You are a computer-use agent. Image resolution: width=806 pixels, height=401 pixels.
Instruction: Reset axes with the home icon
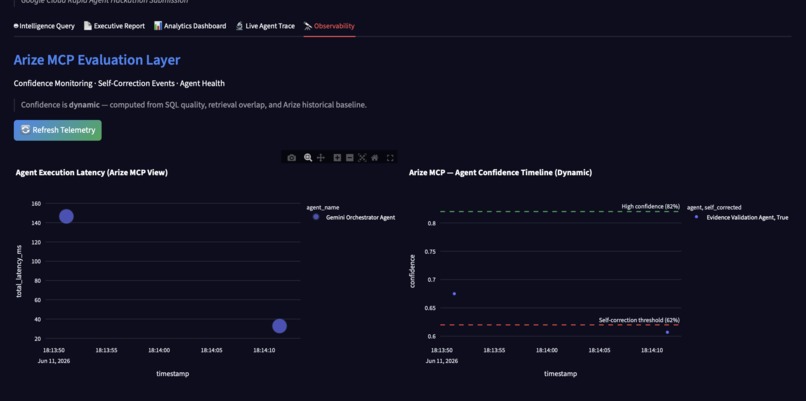click(375, 158)
